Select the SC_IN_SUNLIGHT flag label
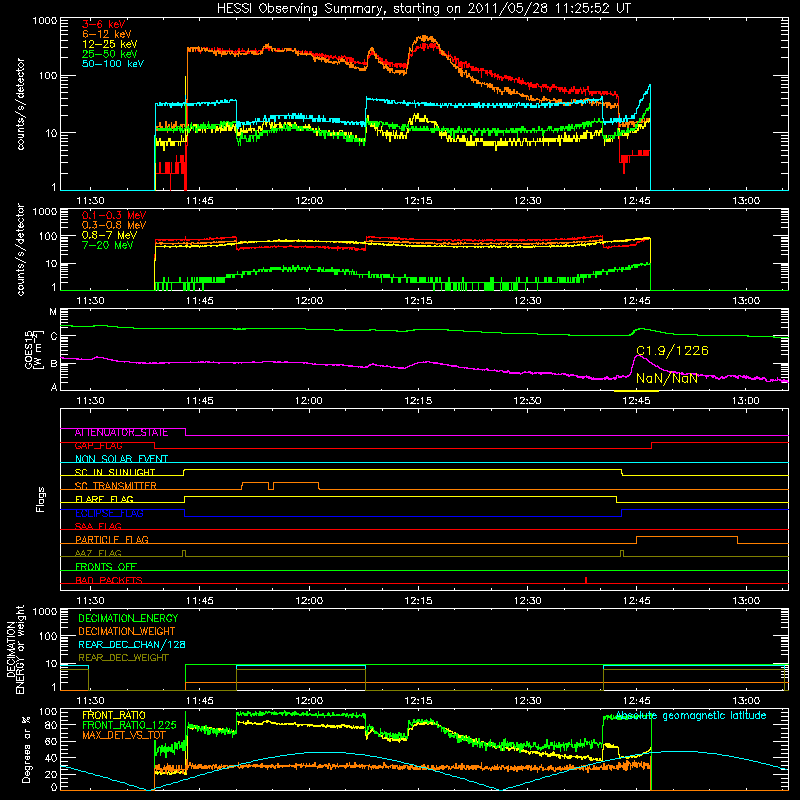 tap(114, 472)
